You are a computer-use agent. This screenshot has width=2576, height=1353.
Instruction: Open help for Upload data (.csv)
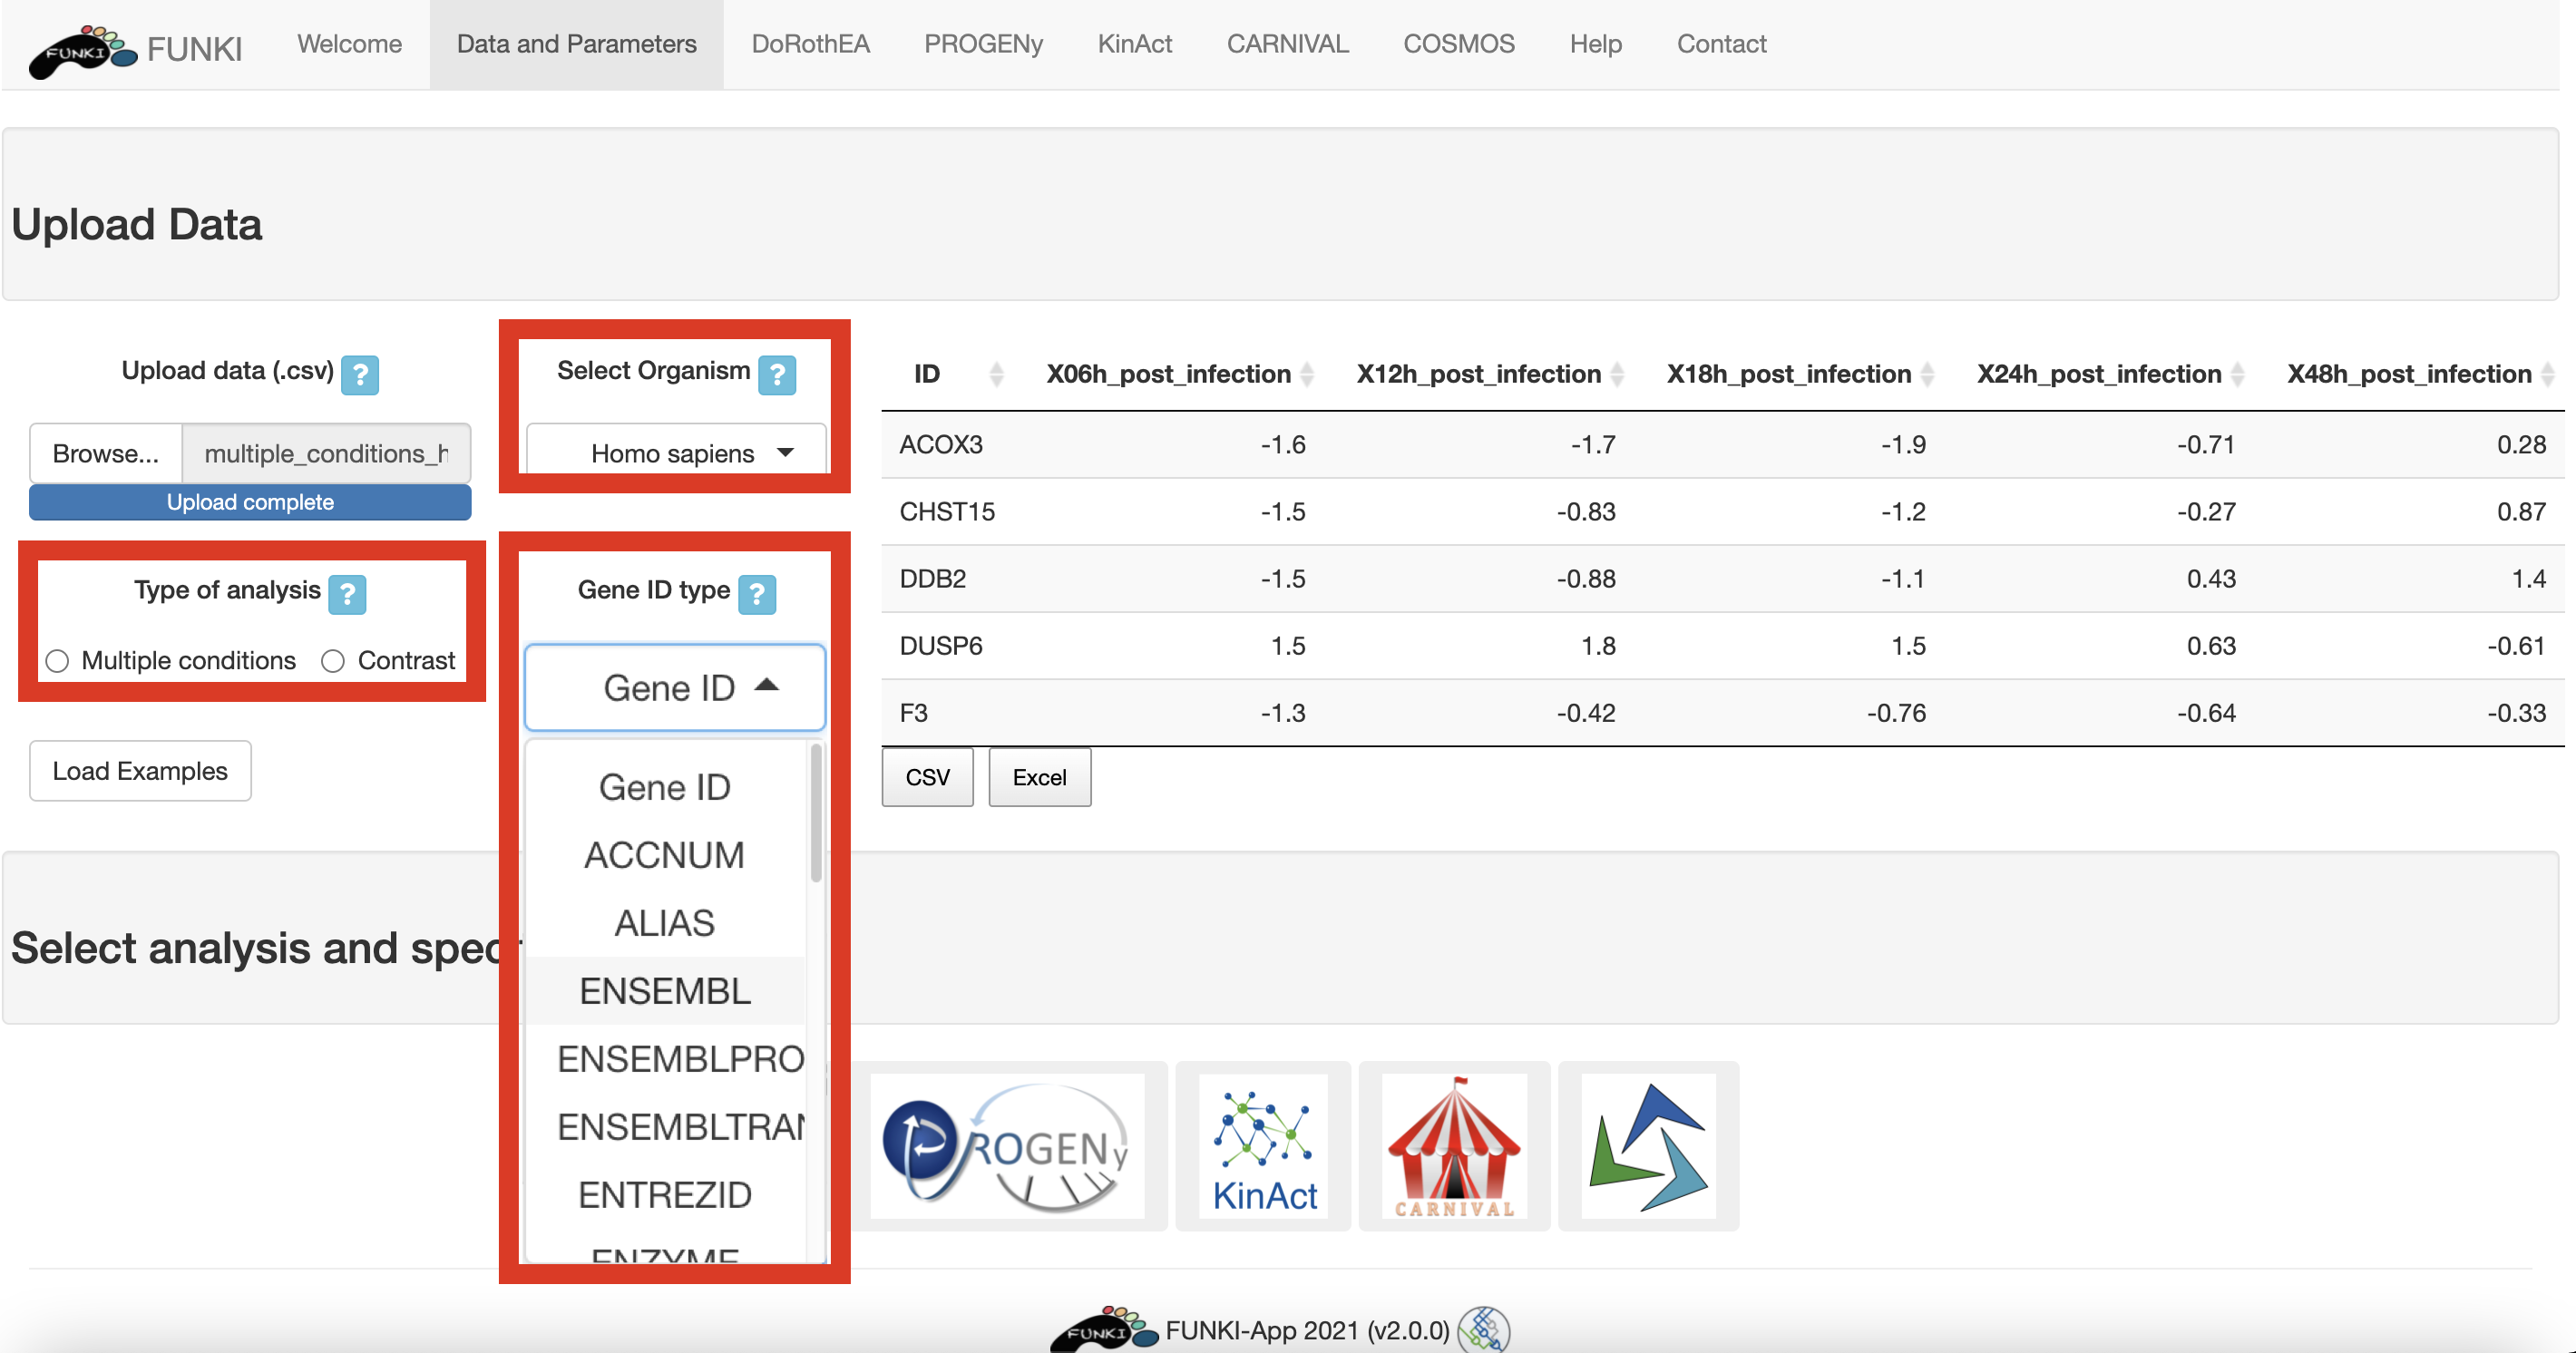point(360,375)
